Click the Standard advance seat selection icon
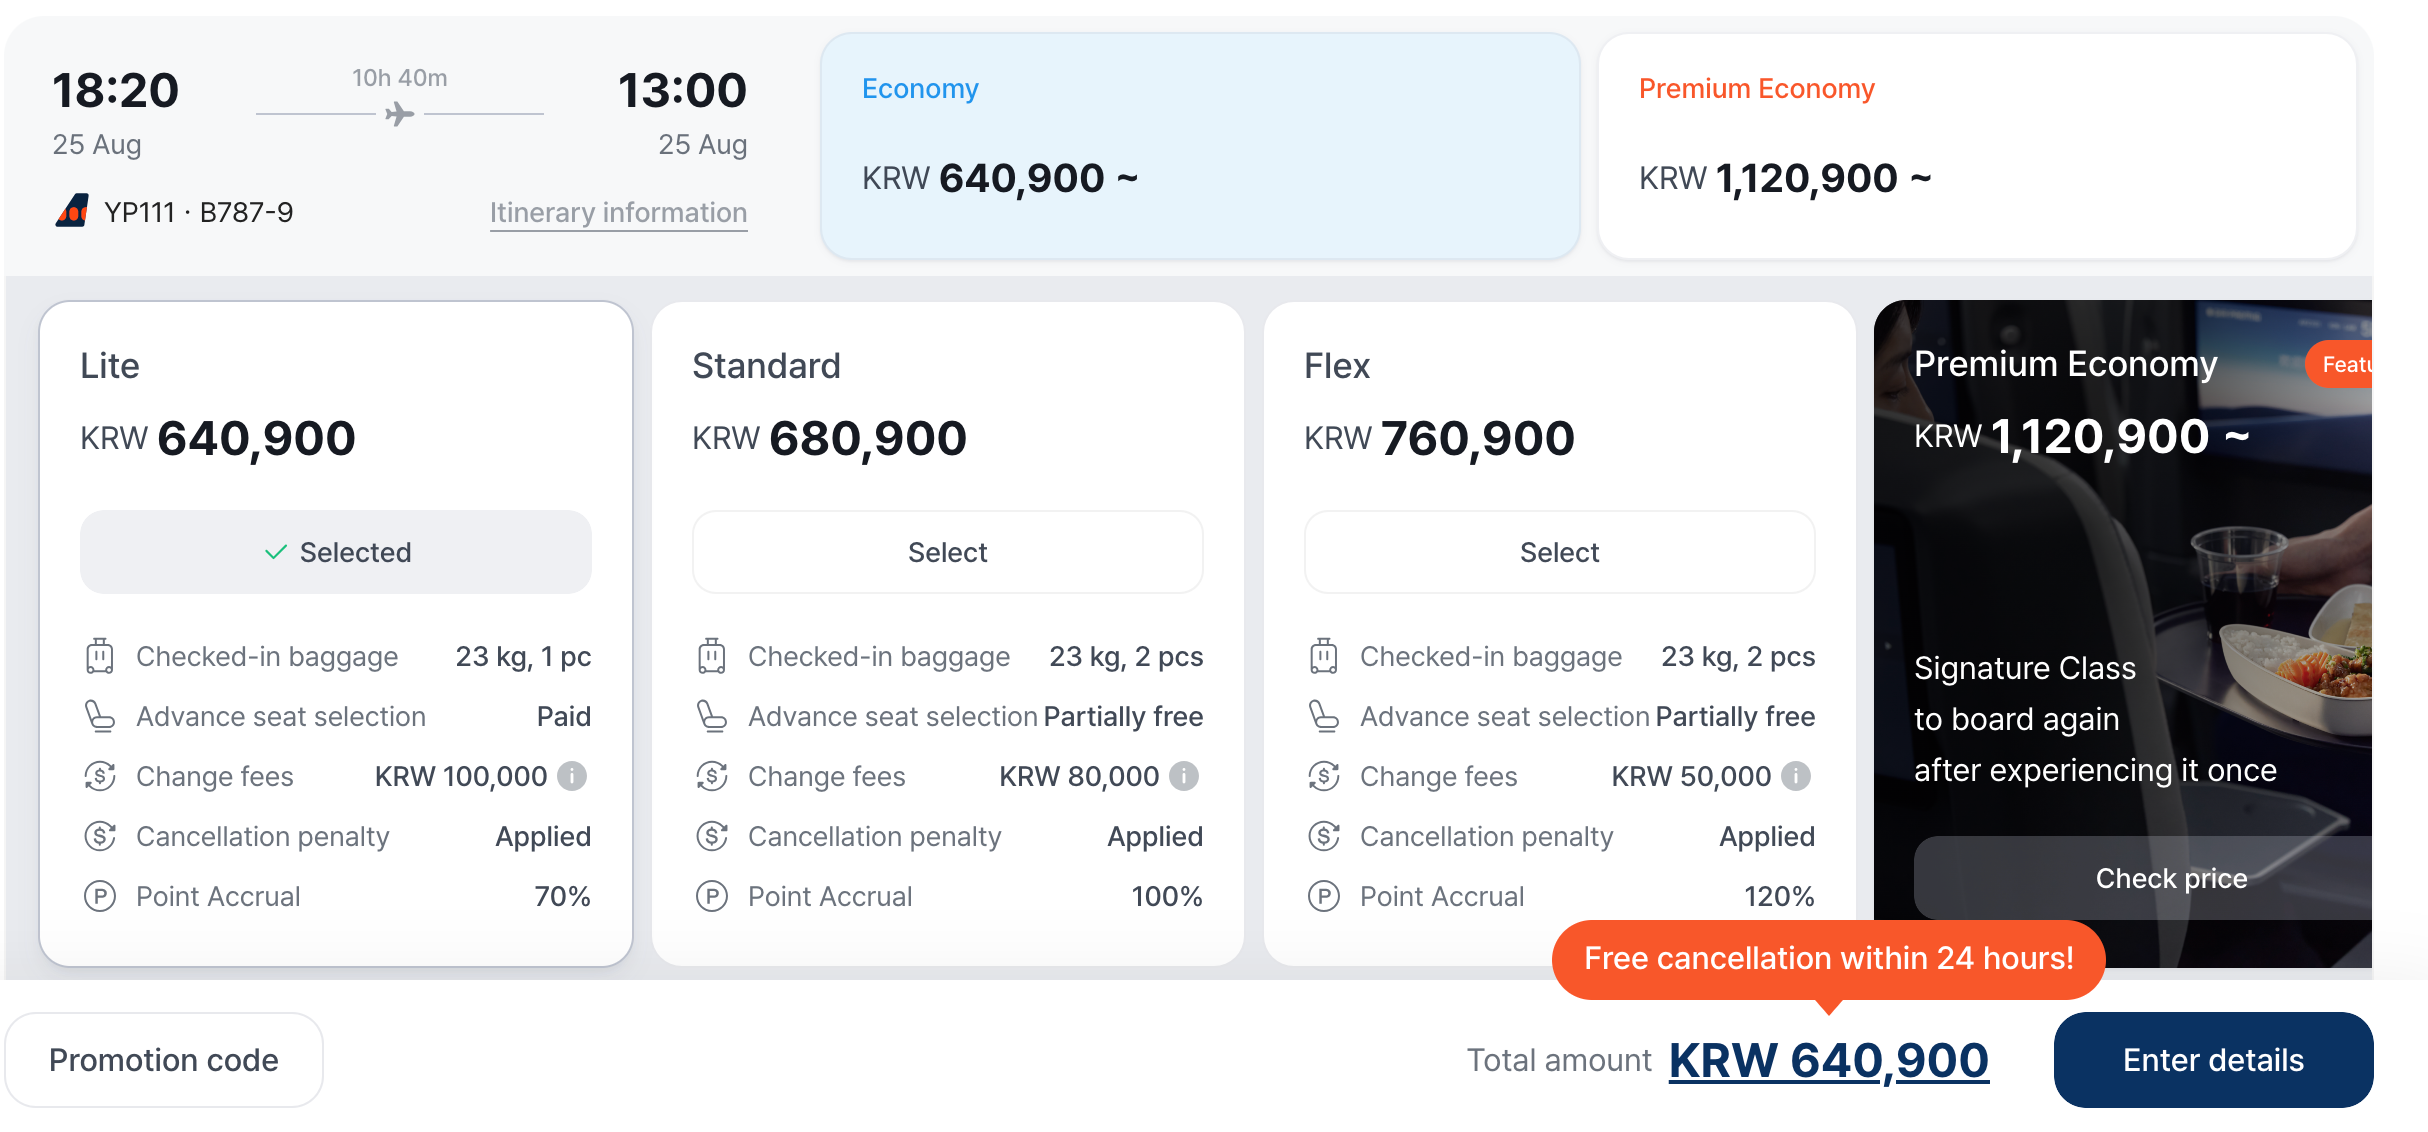Image resolution: width=2428 pixels, height=1132 pixels. coord(712,716)
